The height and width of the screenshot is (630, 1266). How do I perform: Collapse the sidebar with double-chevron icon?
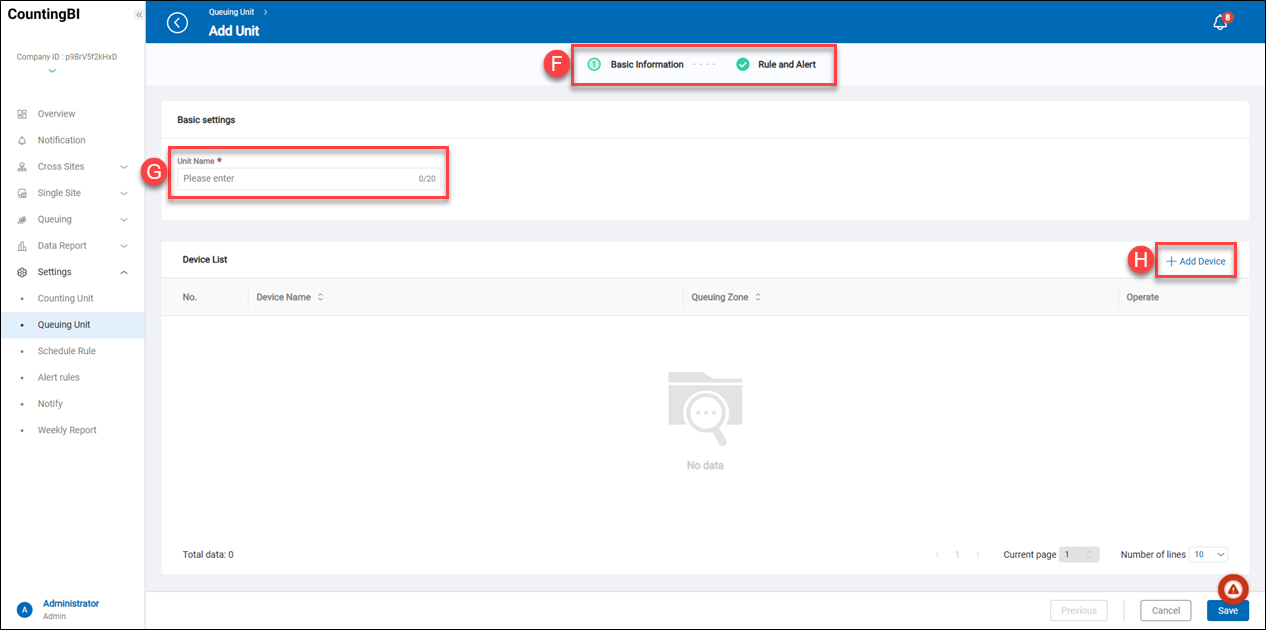pyautogui.click(x=138, y=15)
